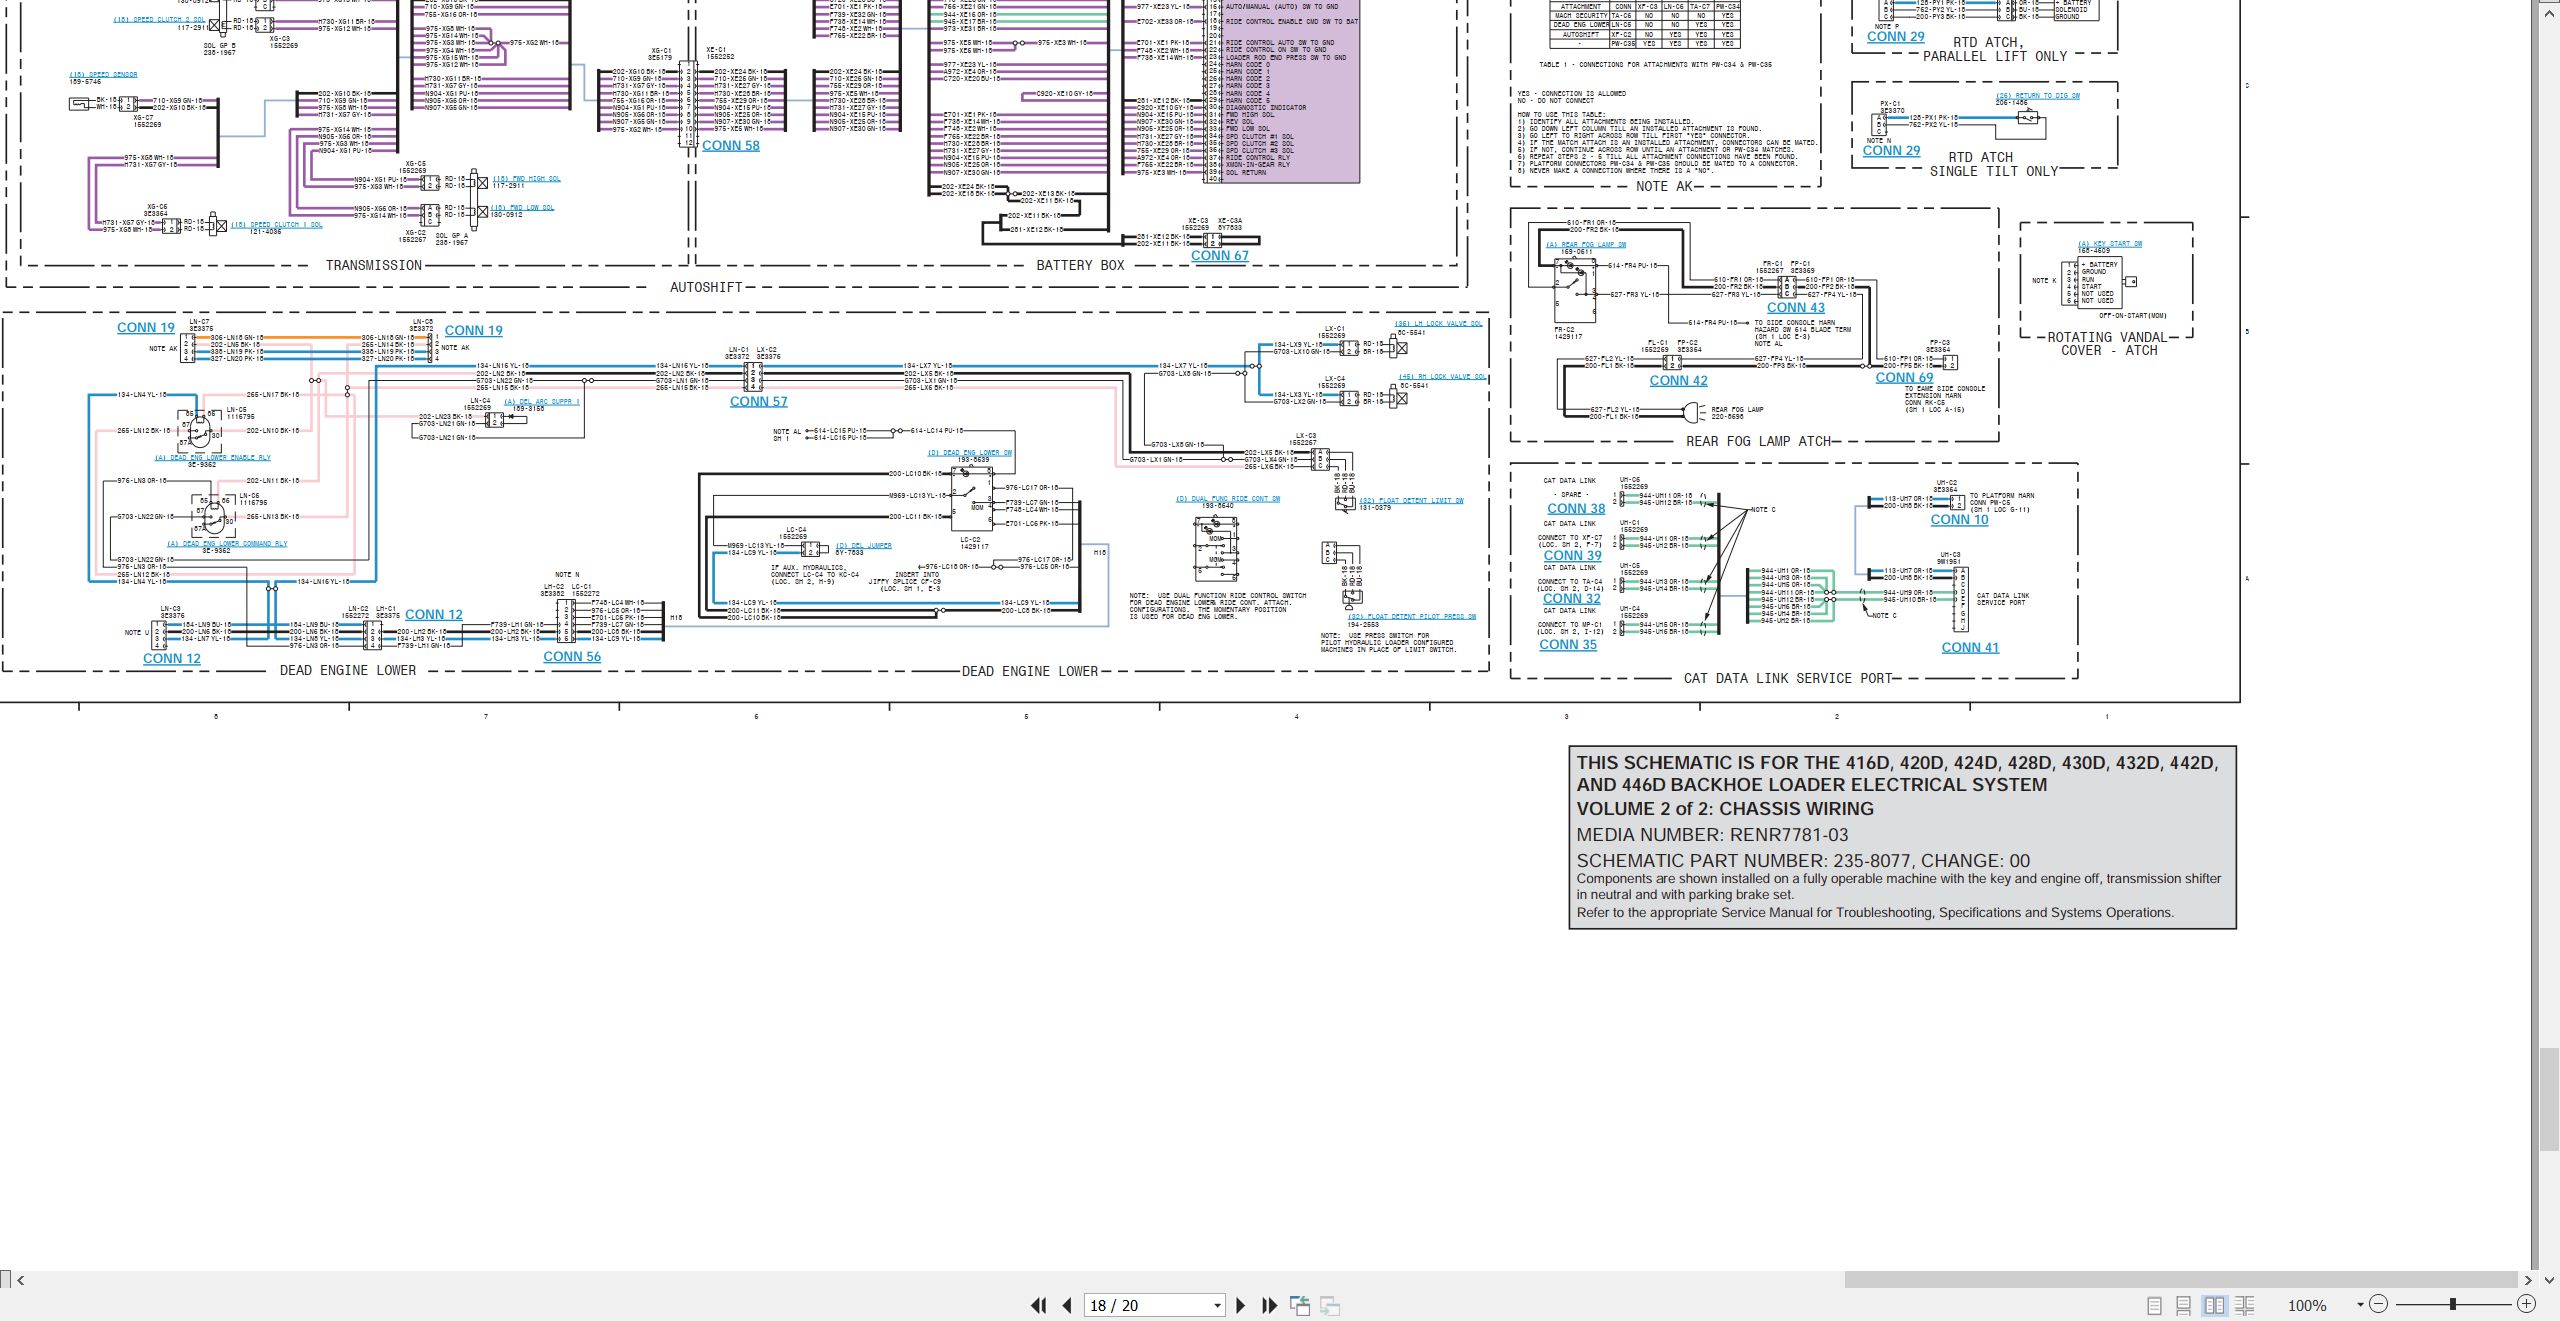
Task: Click the MEDIA NUMBER: RENR7781-03 text
Action: tap(1712, 835)
